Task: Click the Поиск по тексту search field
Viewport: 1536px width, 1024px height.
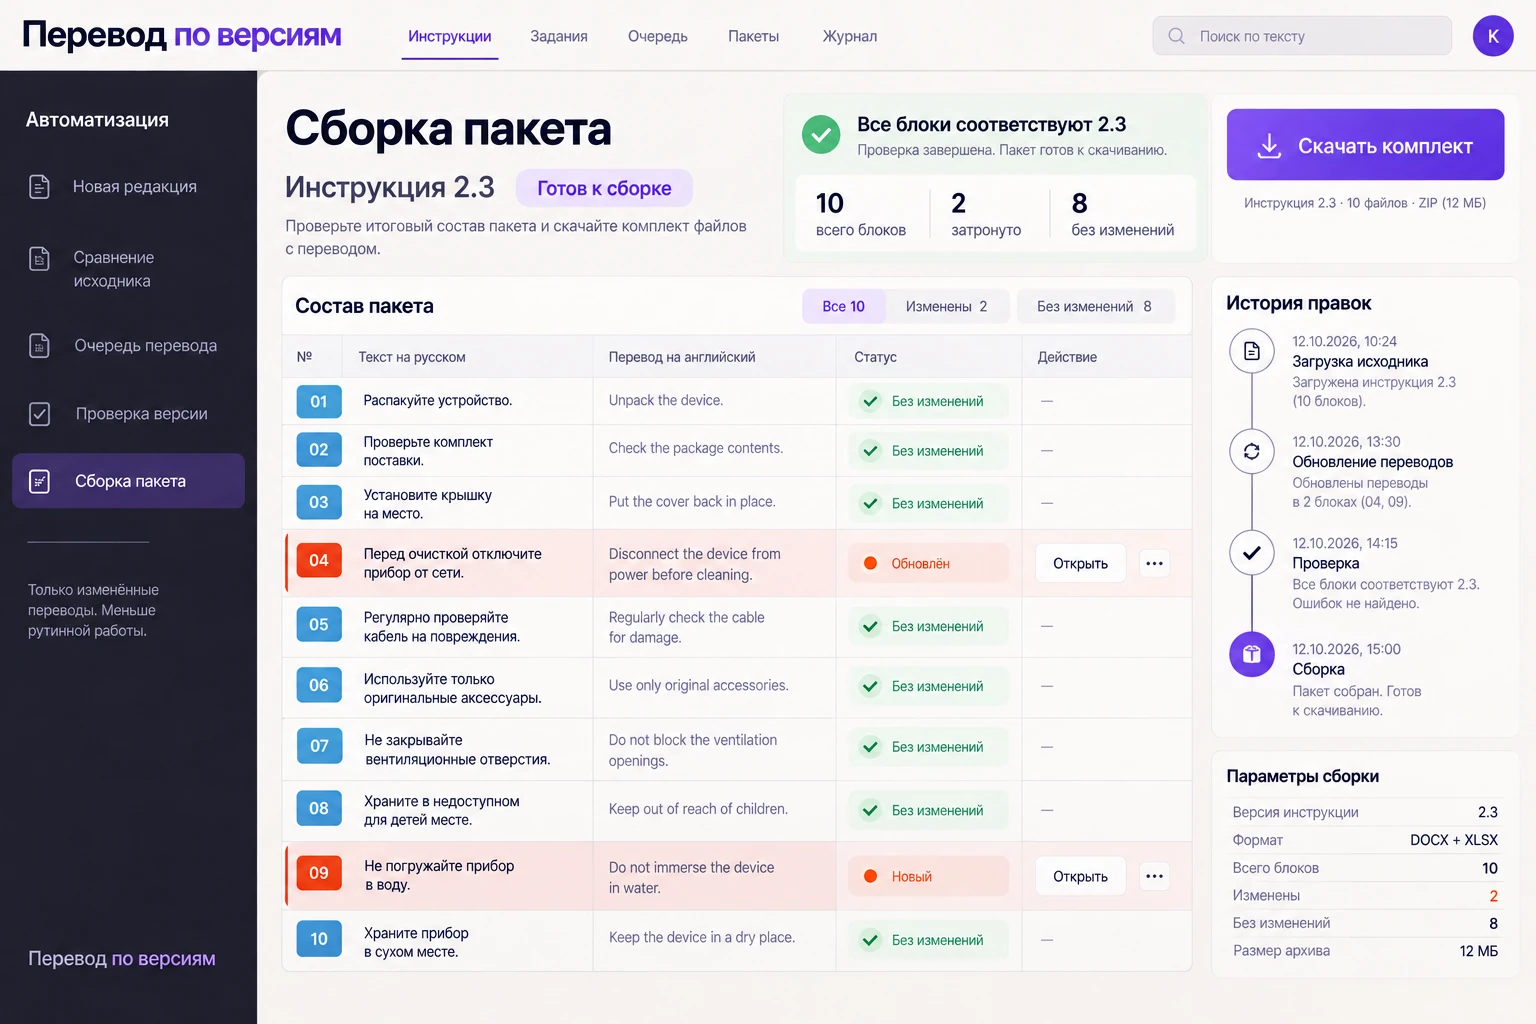Action: 1302,36
